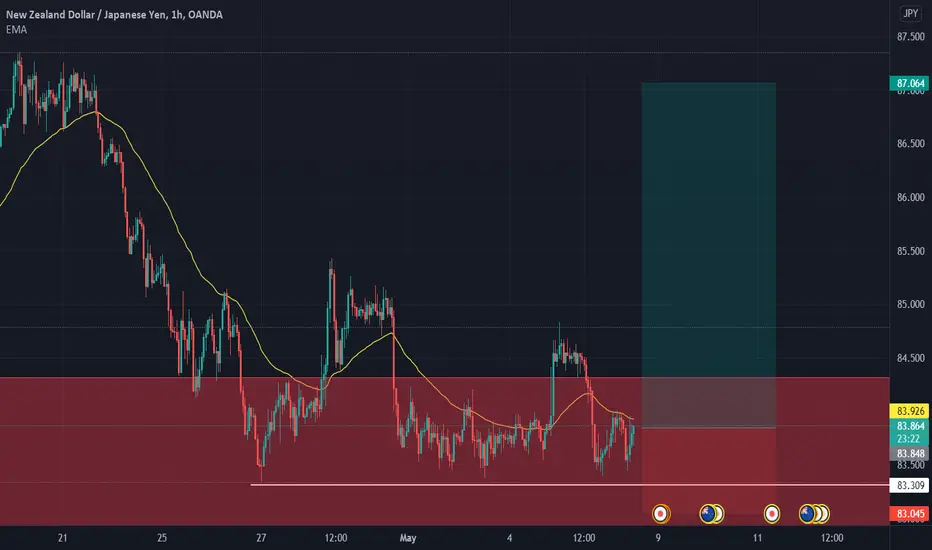The height and width of the screenshot is (550, 932).
Task: Click the red 83.045 stop-loss price label
Action: click(909, 514)
